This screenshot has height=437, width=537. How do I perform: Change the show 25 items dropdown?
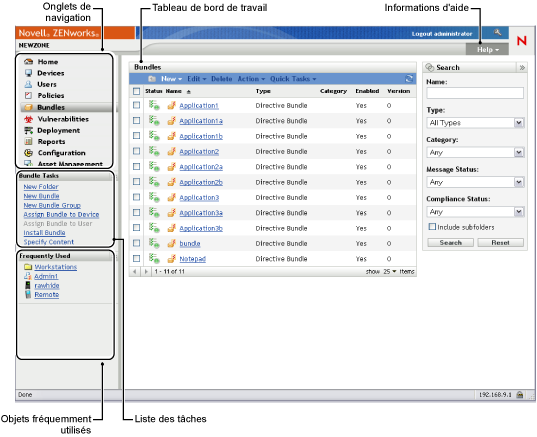coord(390,272)
